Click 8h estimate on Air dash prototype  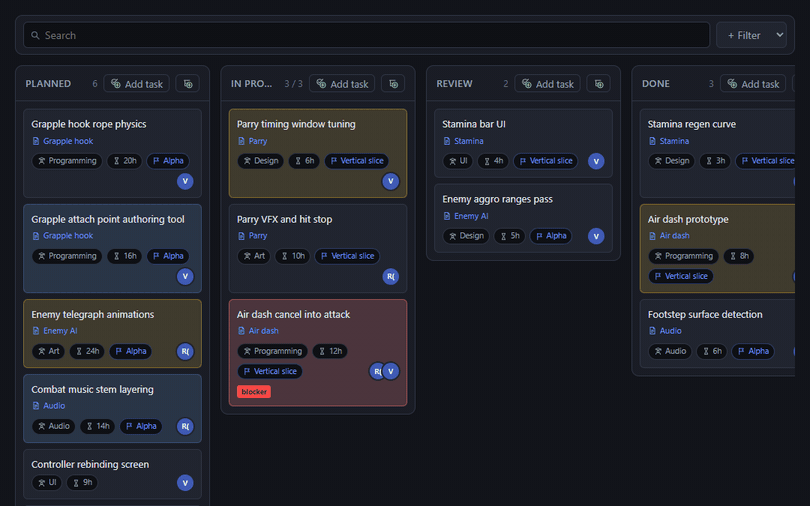coord(739,256)
